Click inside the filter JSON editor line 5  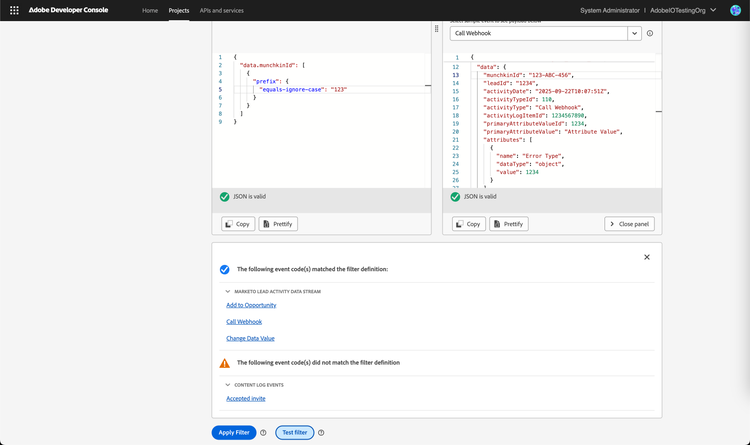point(300,90)
